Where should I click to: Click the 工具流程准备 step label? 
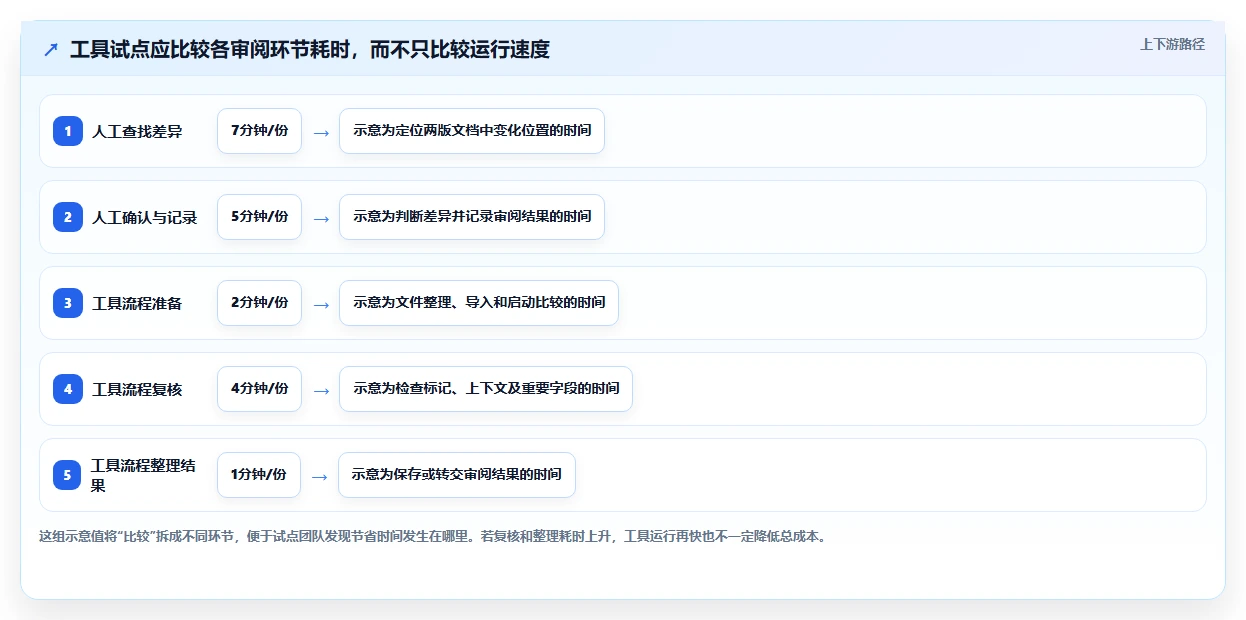(137, 303)
